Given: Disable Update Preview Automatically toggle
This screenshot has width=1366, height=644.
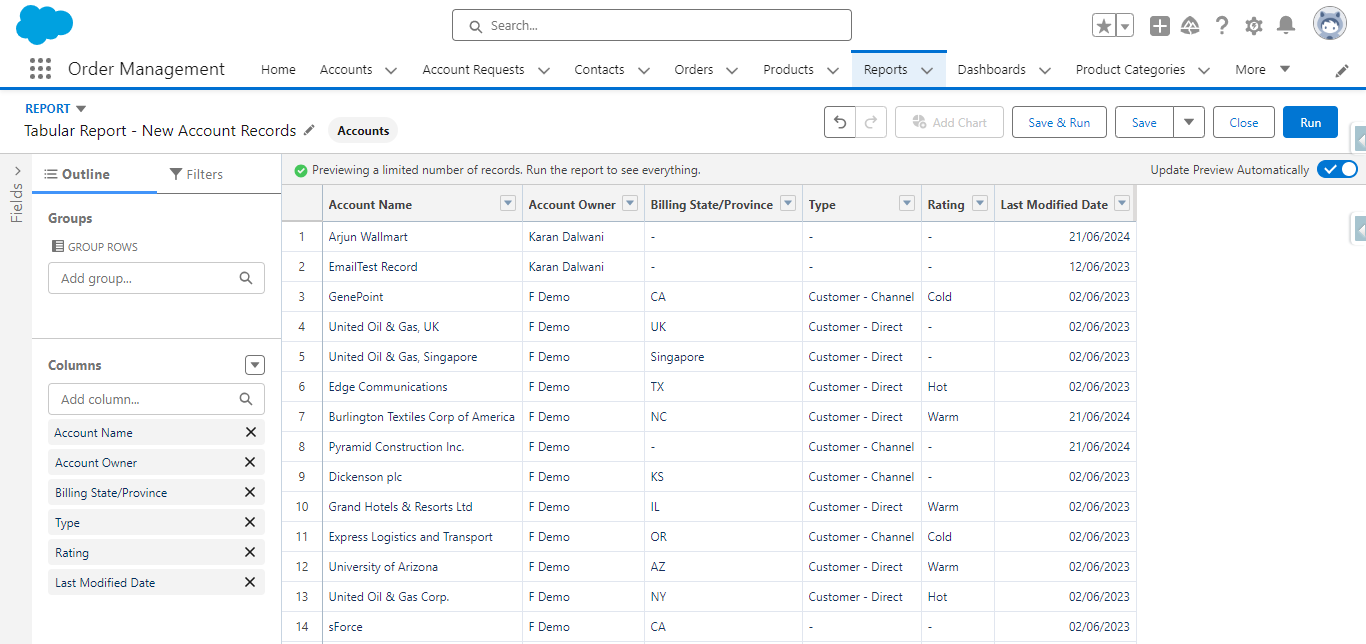Looking at the screenshot, I should [x=1337, y=169].
